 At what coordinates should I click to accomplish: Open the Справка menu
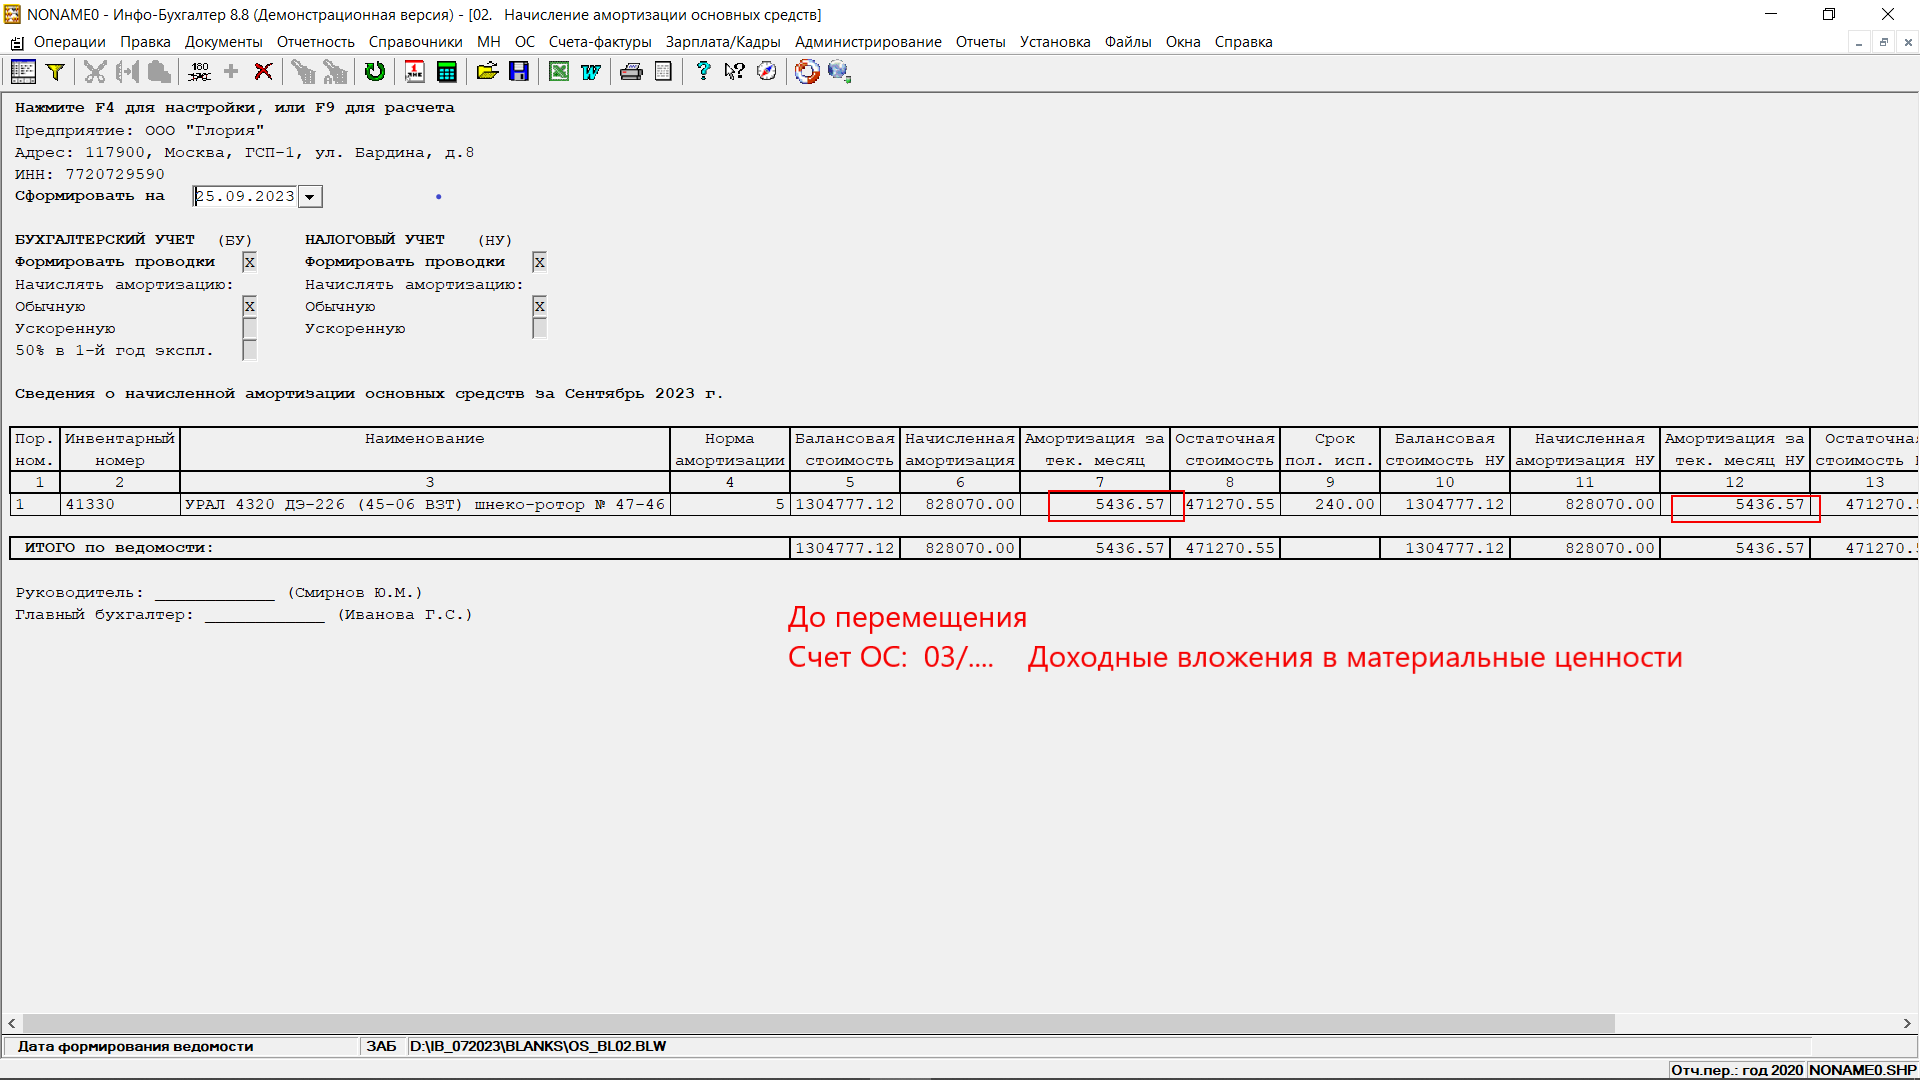[1243, 42]
